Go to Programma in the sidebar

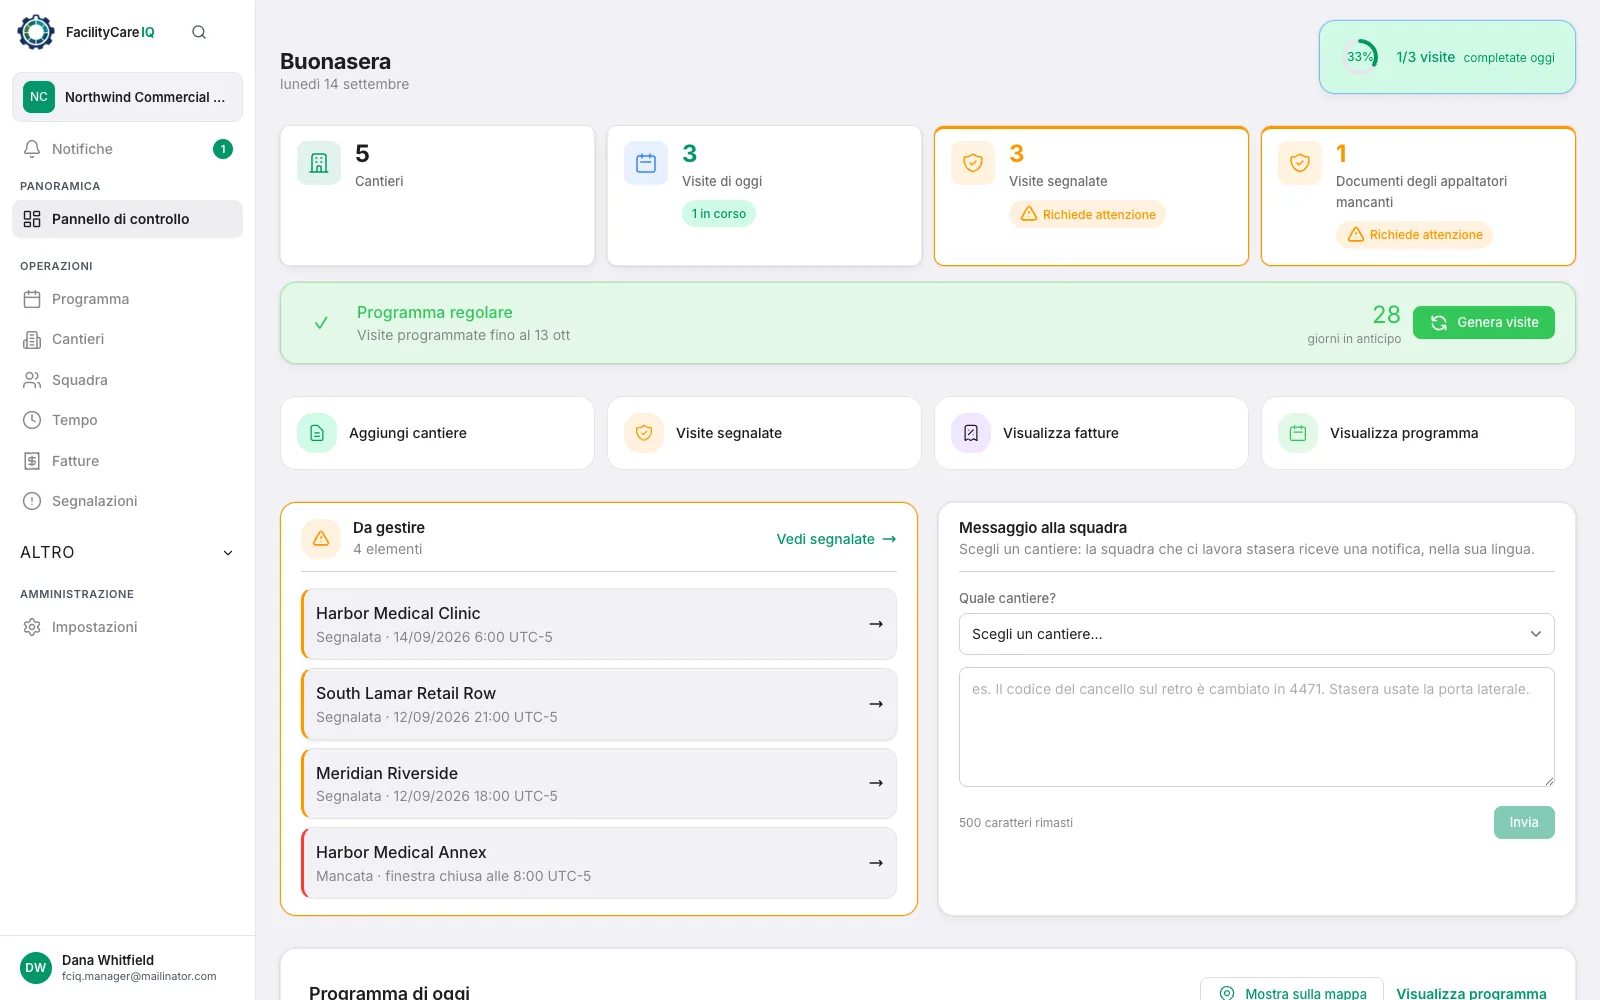tap(127, 299)
